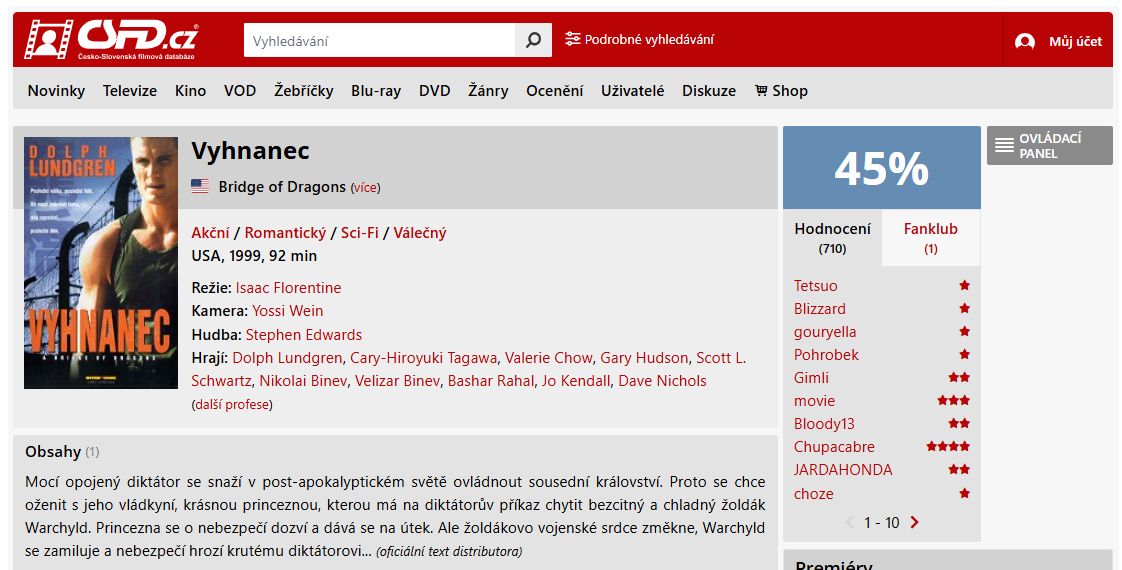The width and height of the screenshot is (1122, 570).
Task: Open the Shop cart icon
Action: [x=761, y=90]
